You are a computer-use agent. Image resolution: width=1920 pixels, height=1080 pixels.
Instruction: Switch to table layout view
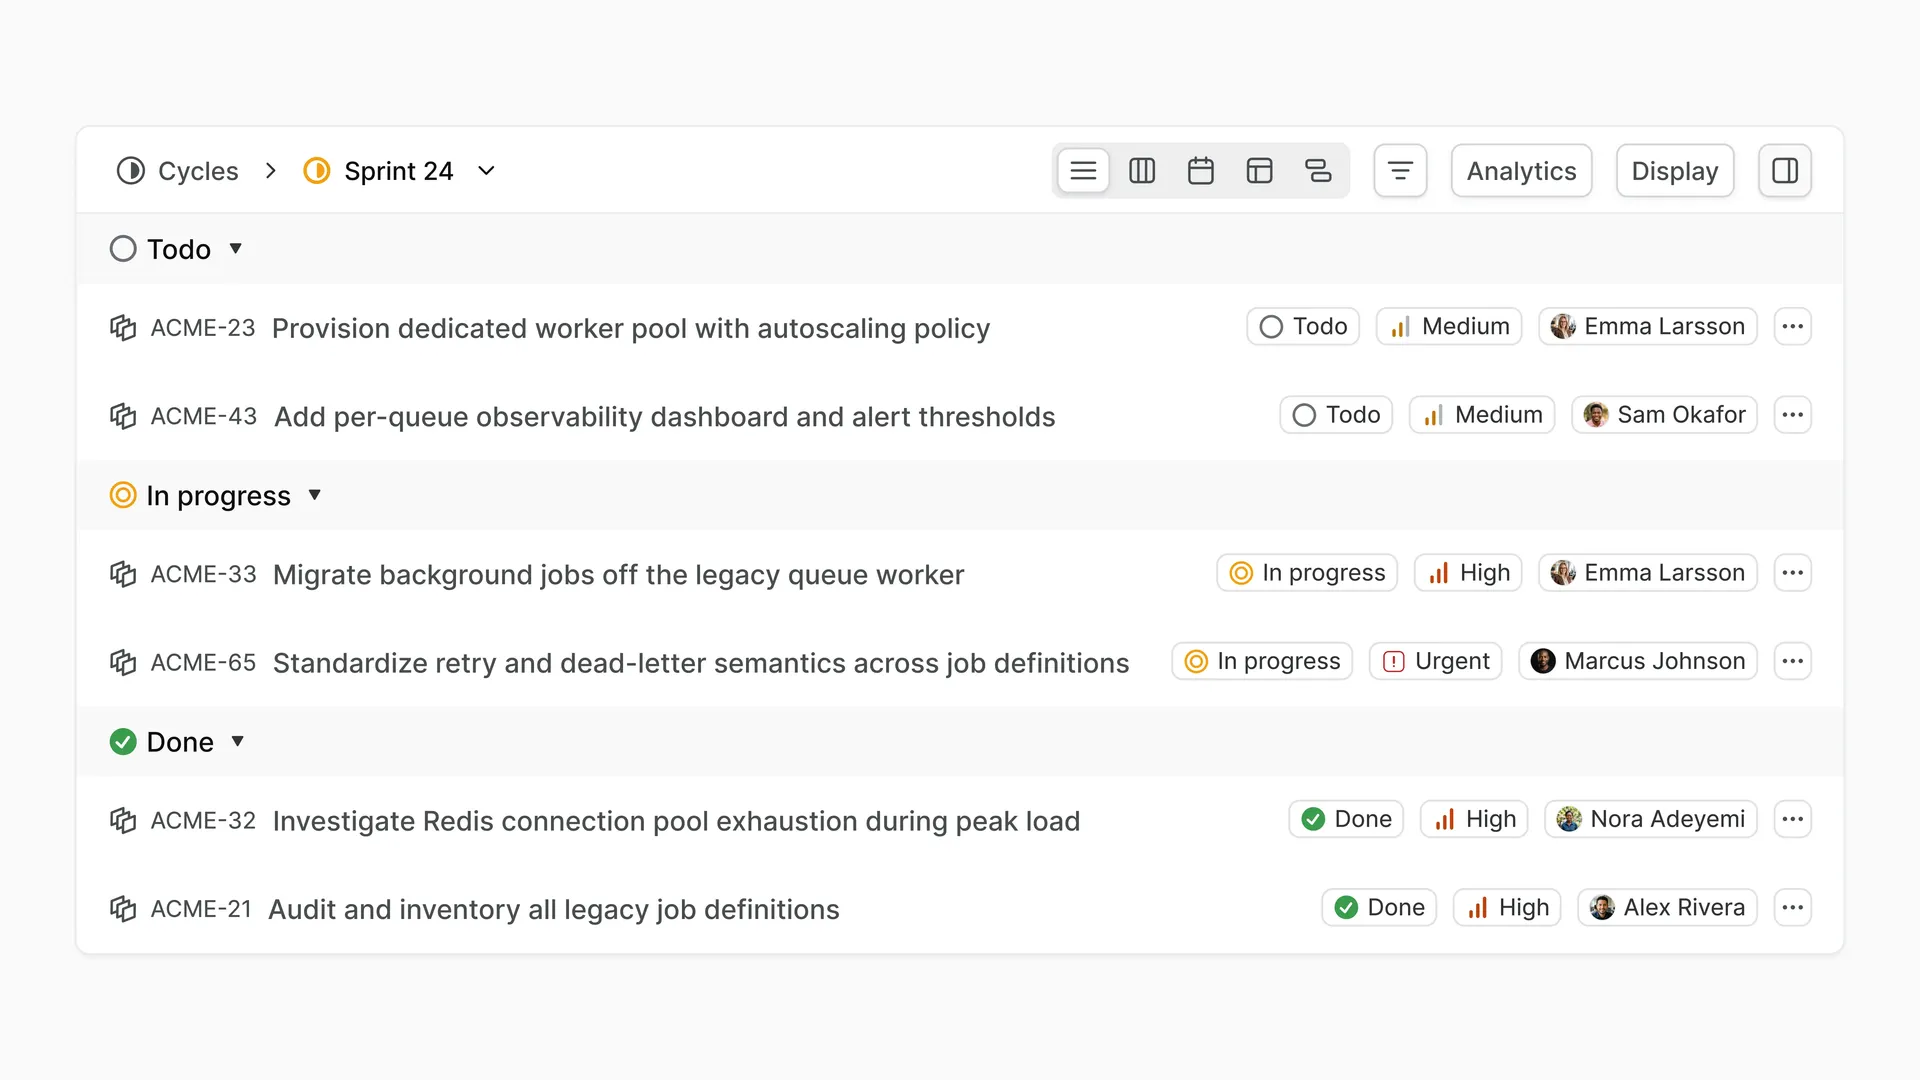1260,171
